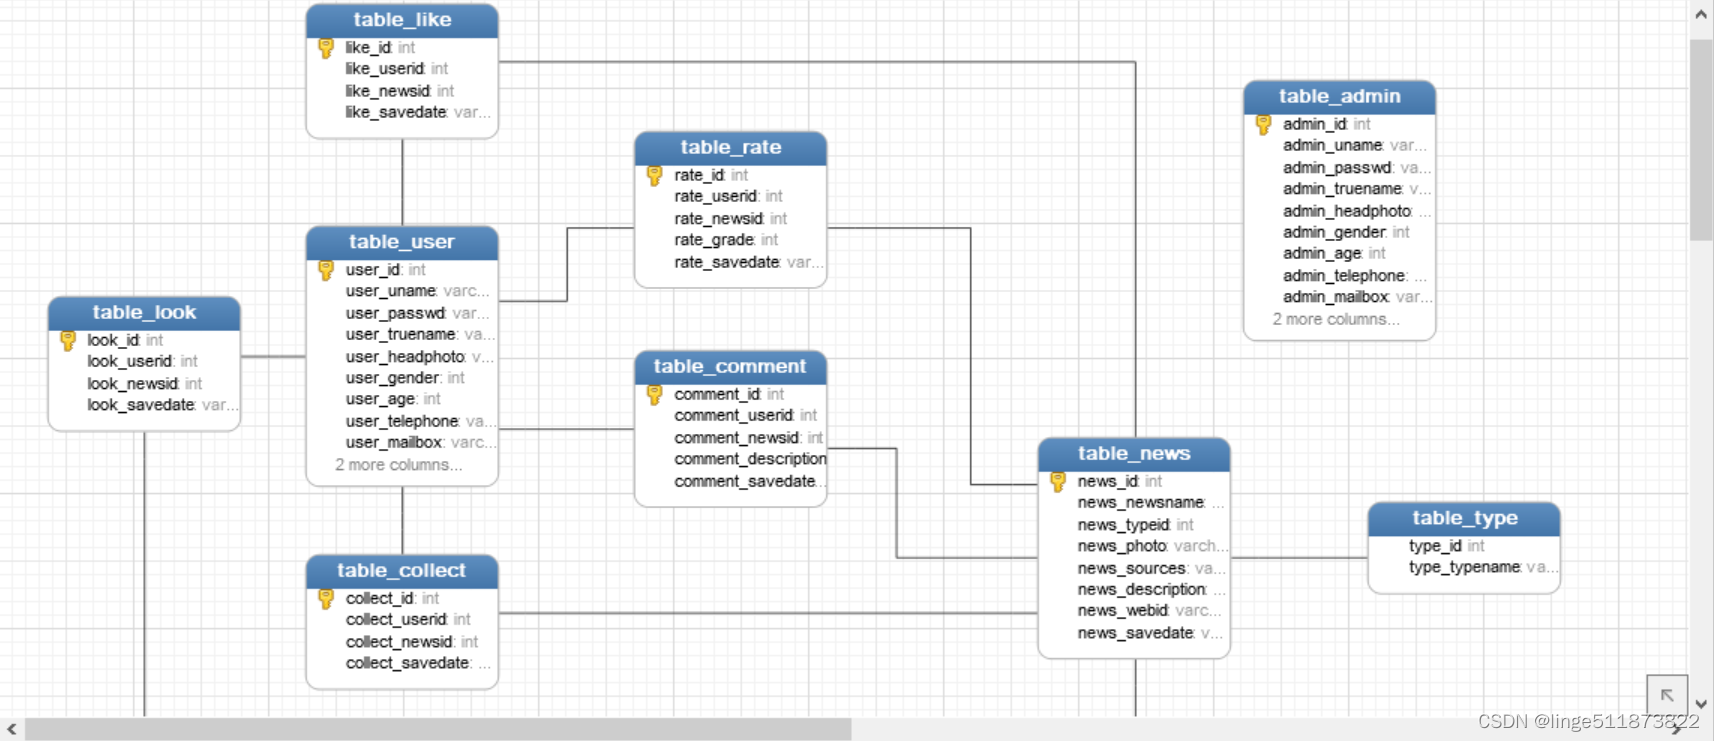Viewport: 1714px width, 741px height.
Task: Click the rate_grade column
Action: [725, 240]
